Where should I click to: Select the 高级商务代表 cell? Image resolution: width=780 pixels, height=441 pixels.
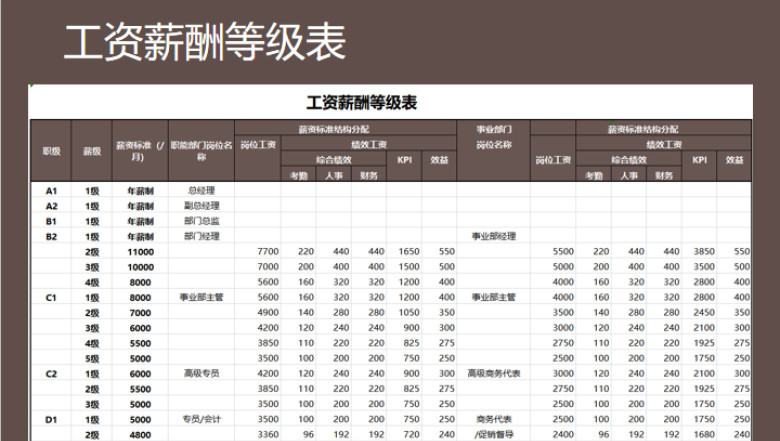point(493,373)
